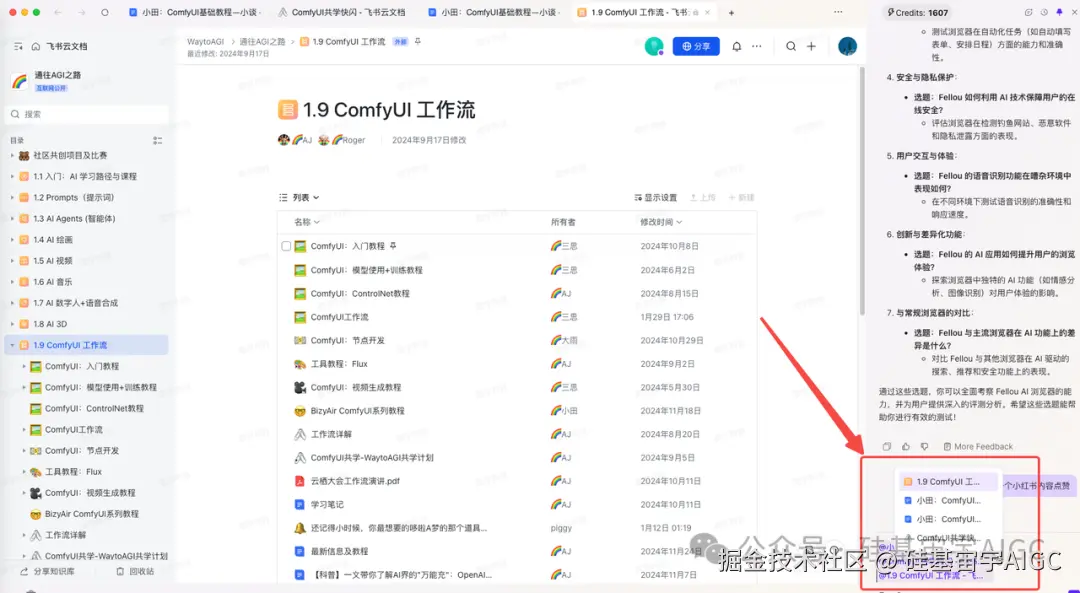Image resolution: width=1080 pixels, height=593 pixels.
Task: Click the copy icon under the Fellou response
Action: click(887, 446)
